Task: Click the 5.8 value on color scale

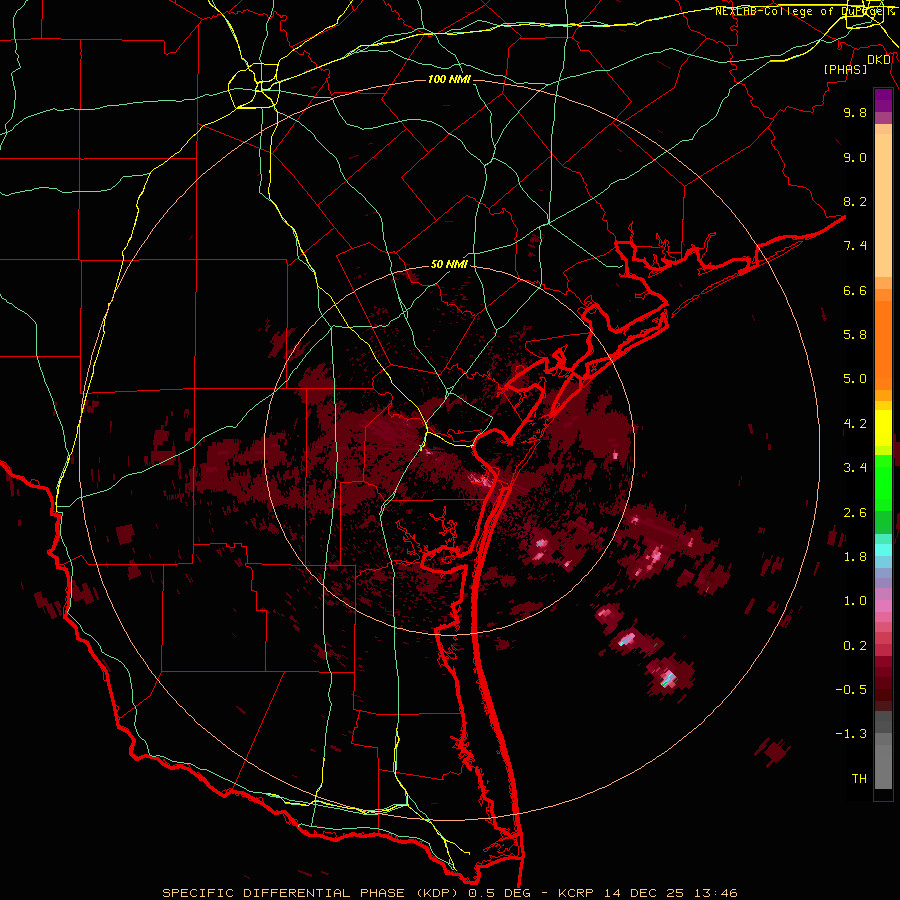Action: coord(855,335)
